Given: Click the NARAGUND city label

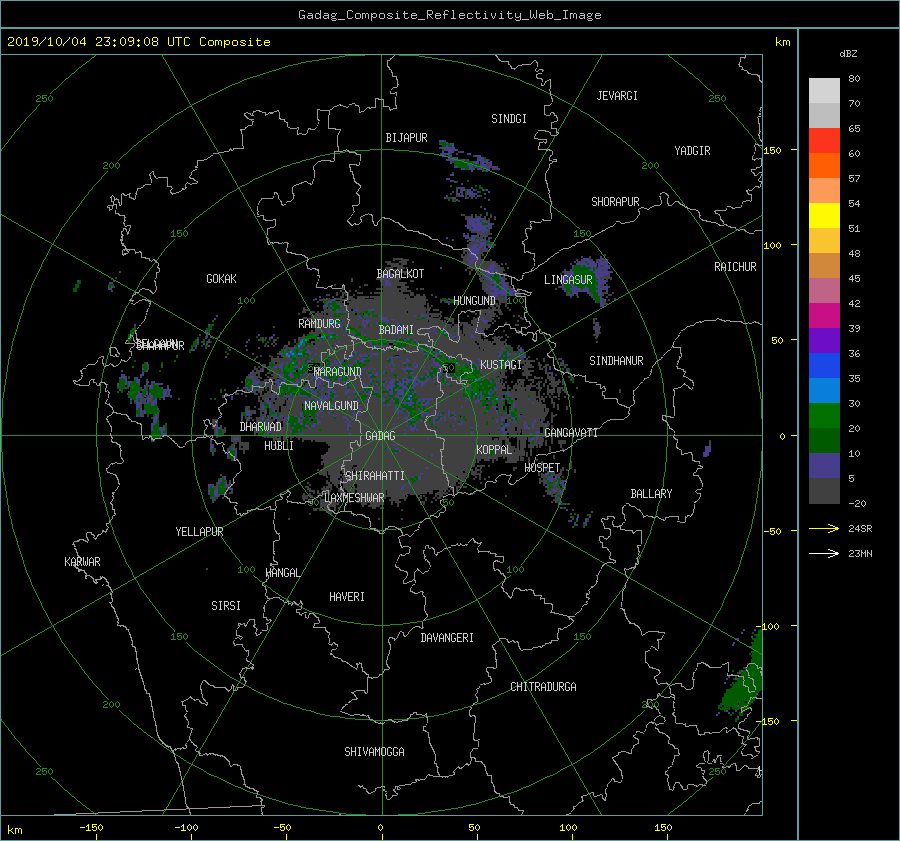Looking at the screenshot, I should pyautogui.click(x=338, y=372).
